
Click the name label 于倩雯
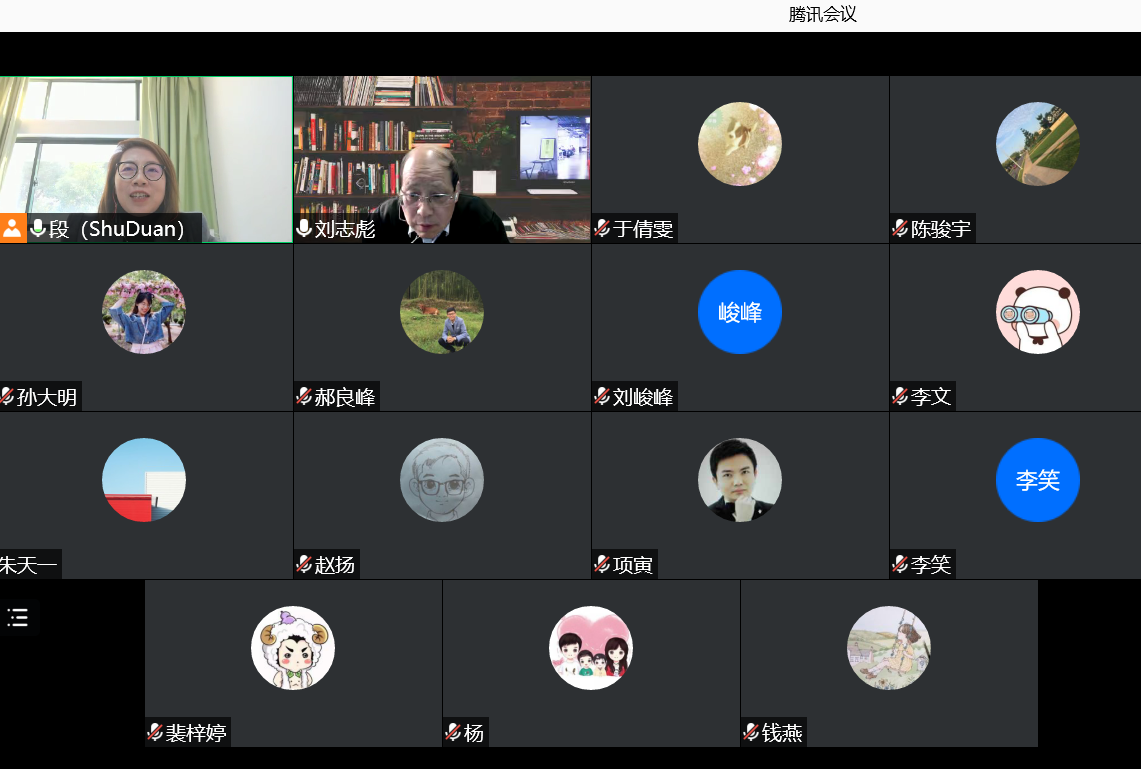(x=643, y=229)
